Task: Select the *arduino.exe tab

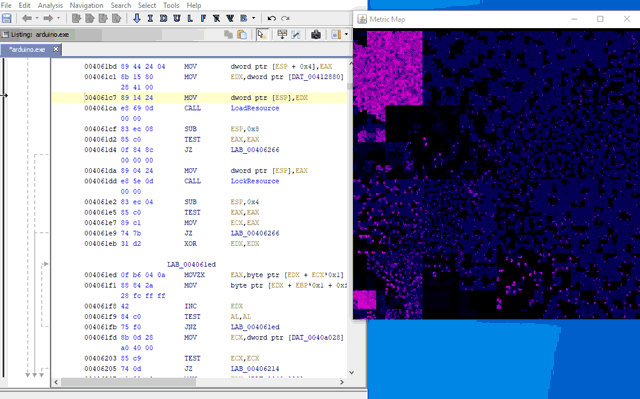Action: [x=27, y=49]
